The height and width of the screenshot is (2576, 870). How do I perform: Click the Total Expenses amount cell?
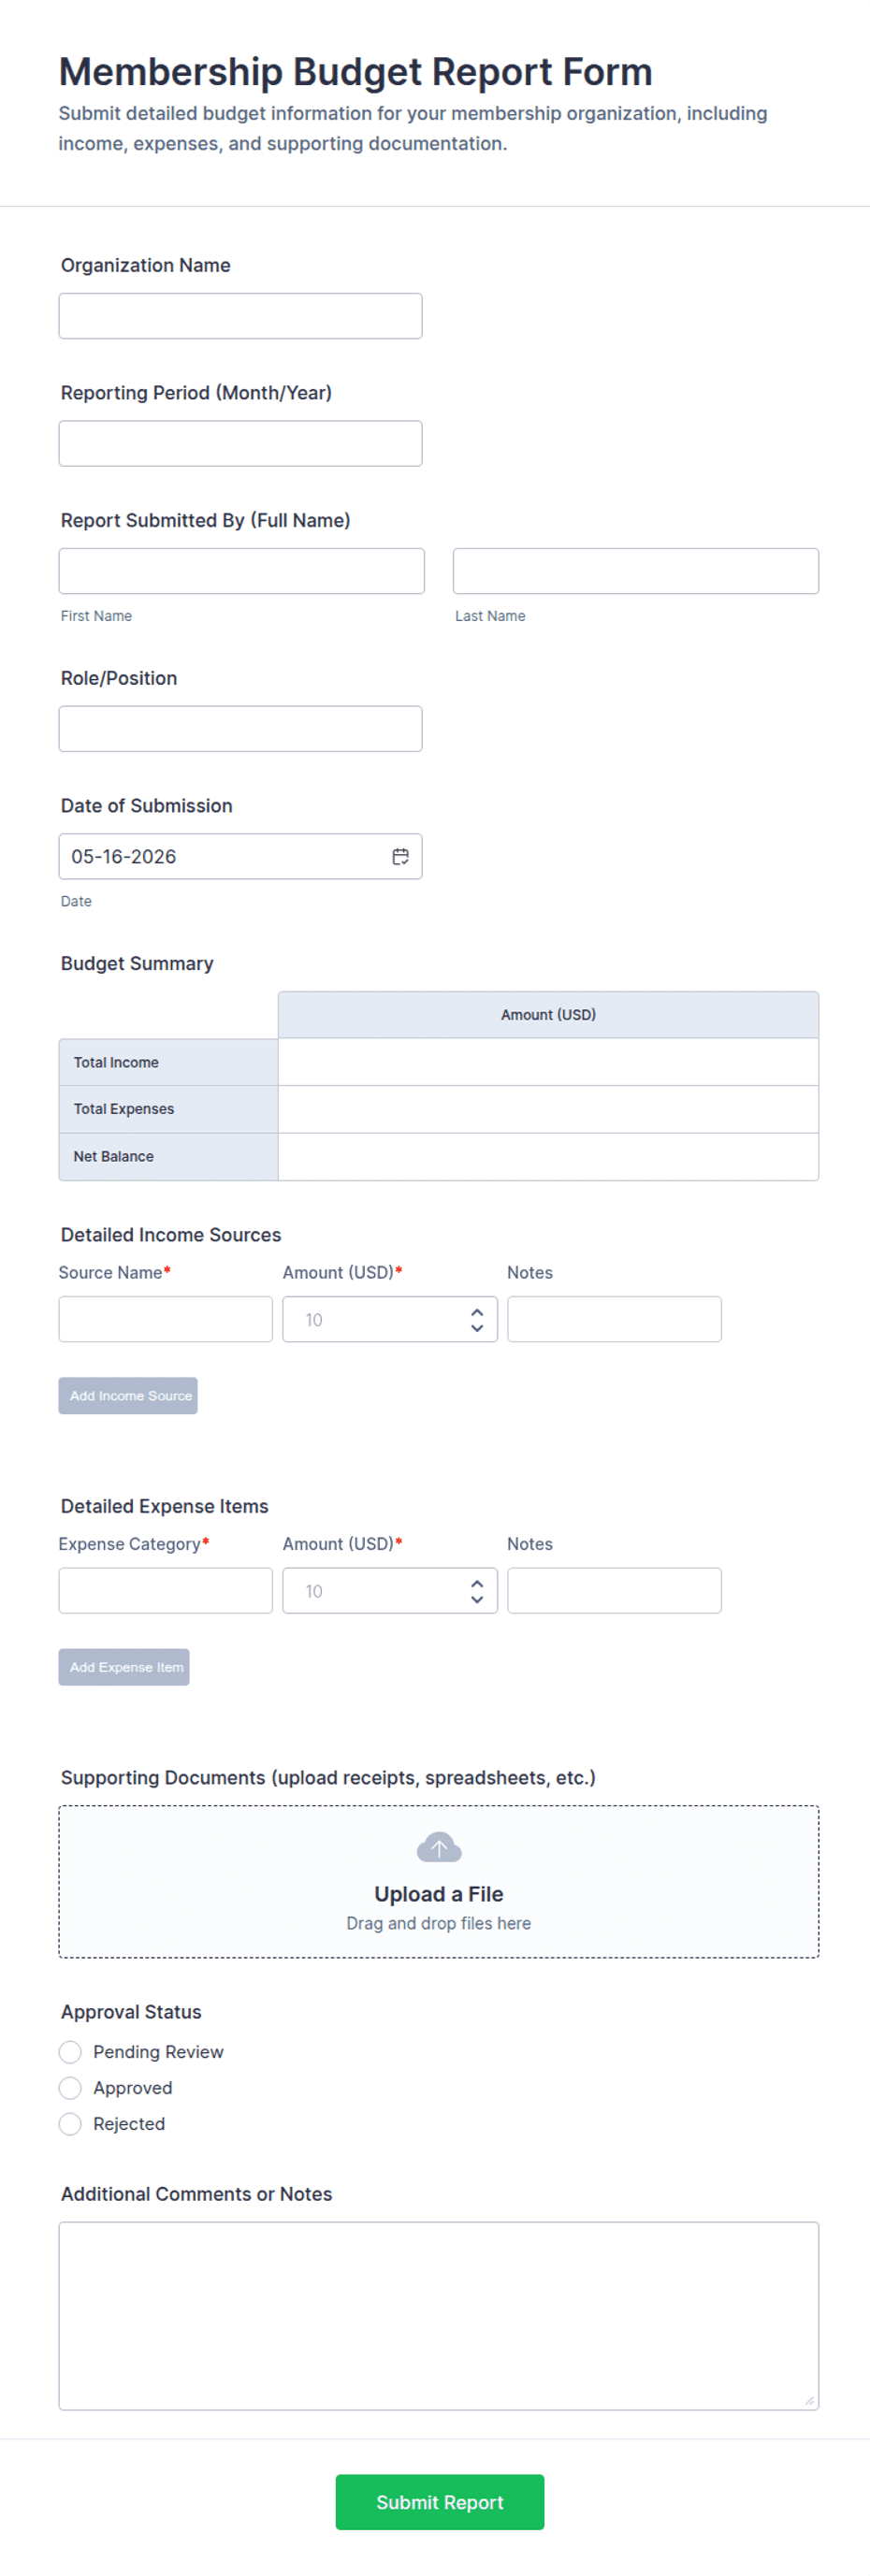pyautogui.click(x=548, y=1109)
